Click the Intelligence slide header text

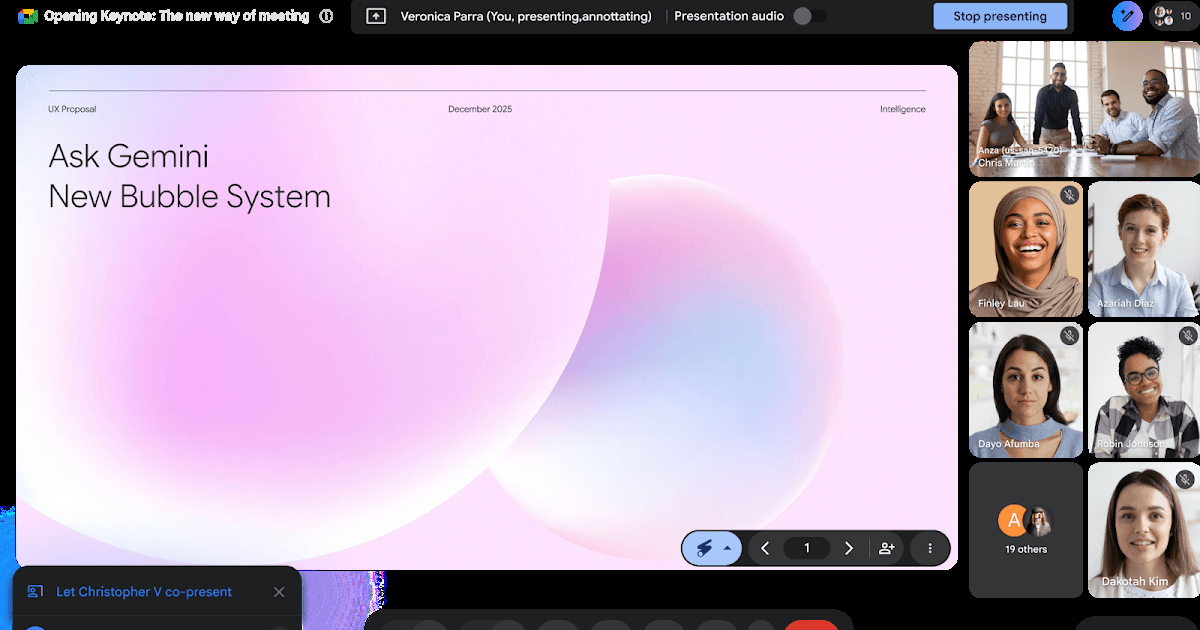tap(903, 109)
